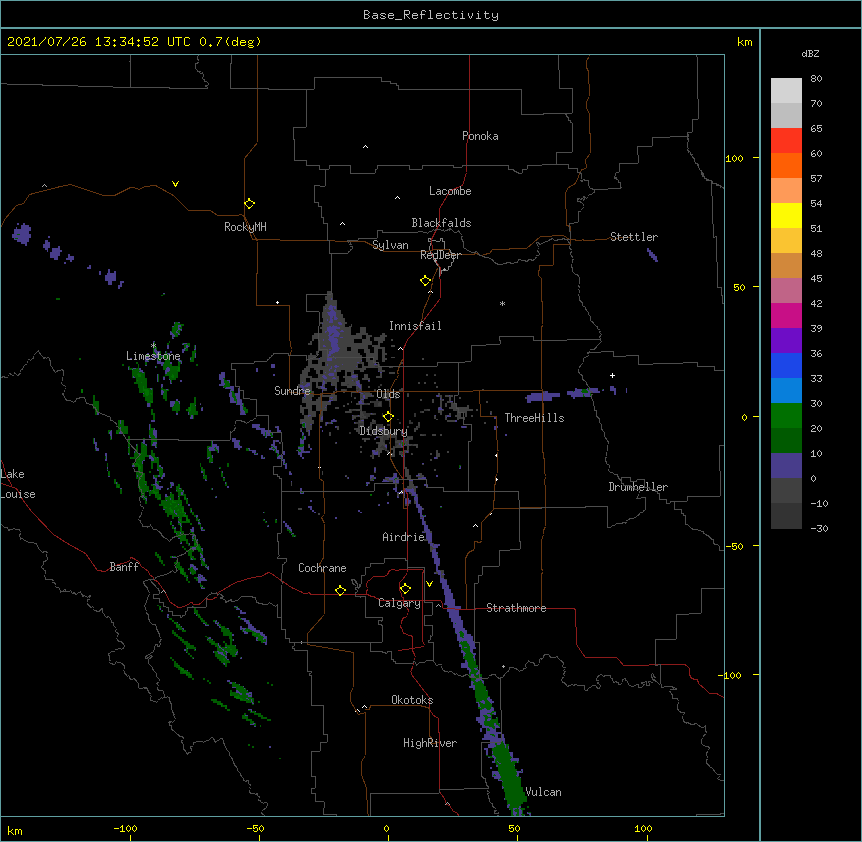862x842 pixels.
Task: Click the Limestone label
Action: pos(153,356)
